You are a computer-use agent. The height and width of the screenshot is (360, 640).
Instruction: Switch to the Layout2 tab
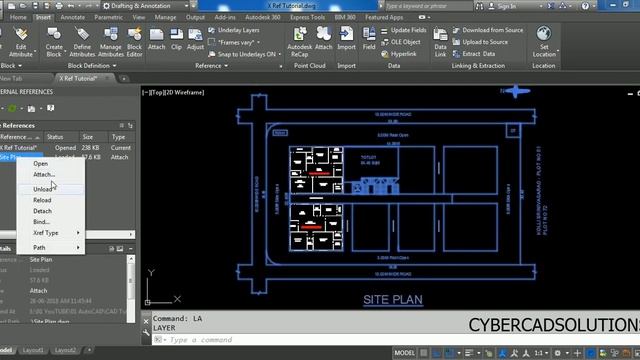(x=65, y=350)
